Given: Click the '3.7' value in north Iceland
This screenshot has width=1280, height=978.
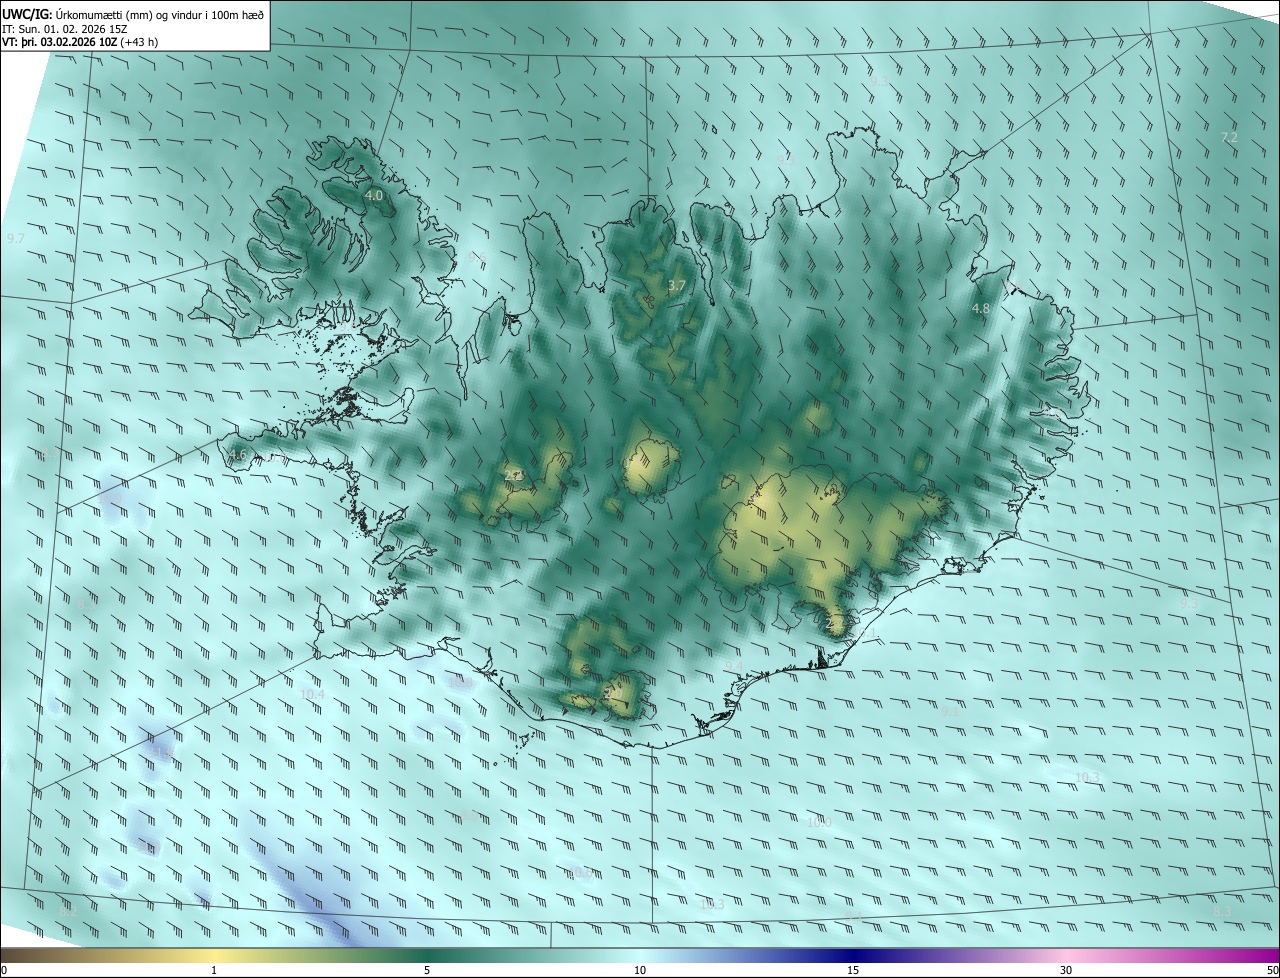Looking at the screenshot, I should (x=677, y=286).
